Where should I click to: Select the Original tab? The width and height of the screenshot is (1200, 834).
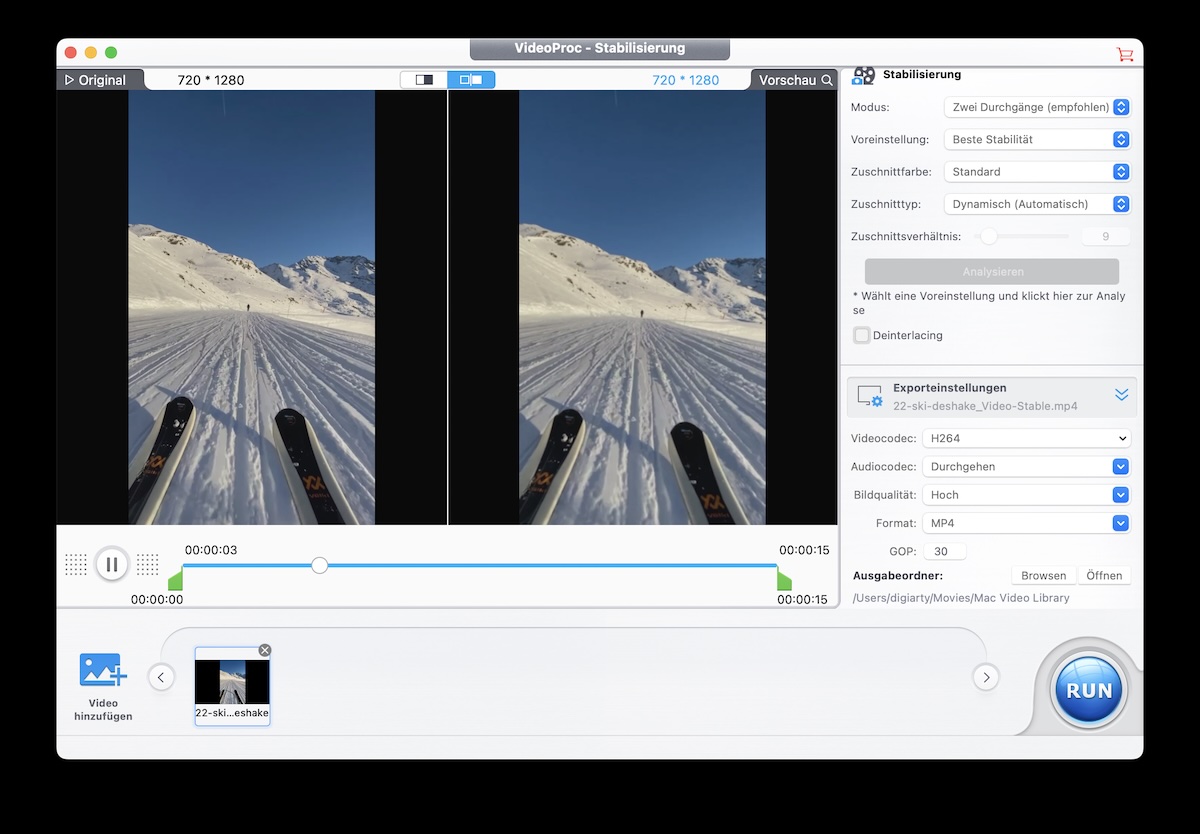click(x=99, y=80)
